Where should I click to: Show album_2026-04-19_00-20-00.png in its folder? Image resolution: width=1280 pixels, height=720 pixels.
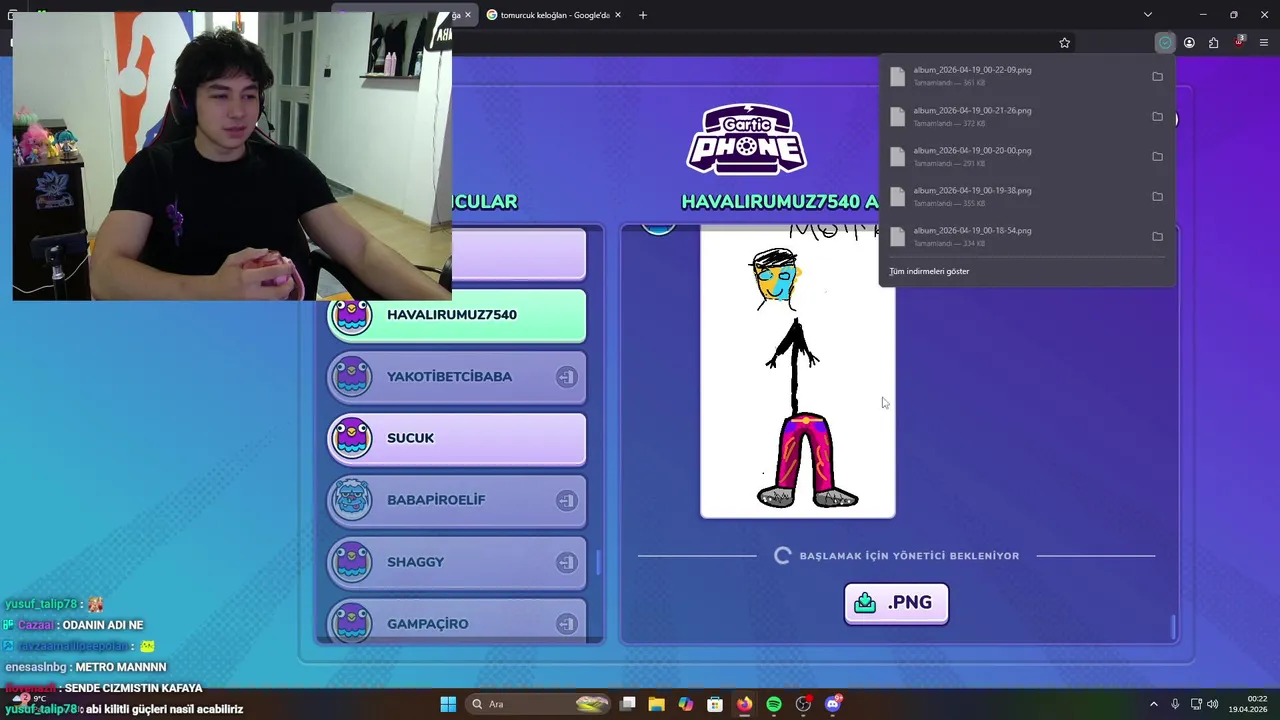pyautogui.click(x=1157, y=157)
